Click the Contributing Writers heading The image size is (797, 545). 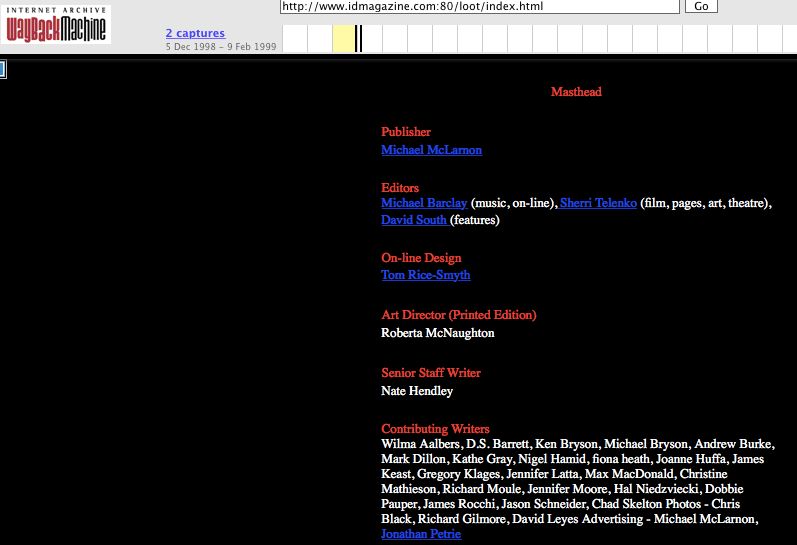[435, 429]
